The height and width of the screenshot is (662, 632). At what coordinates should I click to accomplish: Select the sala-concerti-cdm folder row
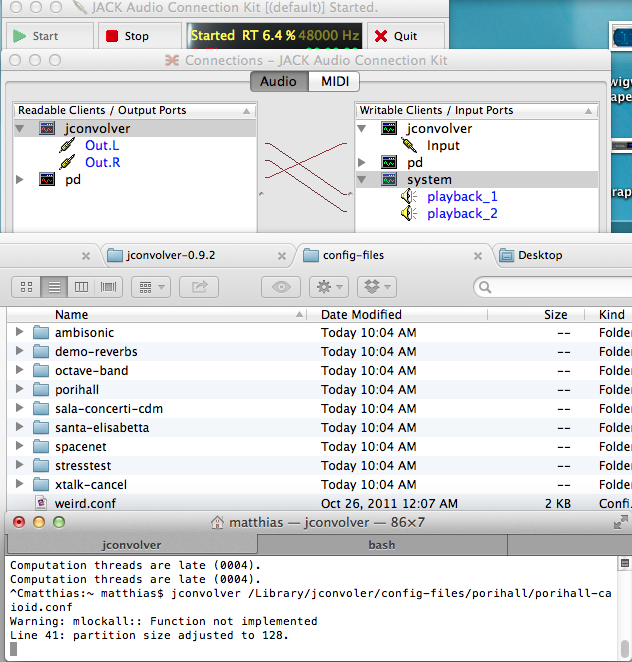coord(320,409)
